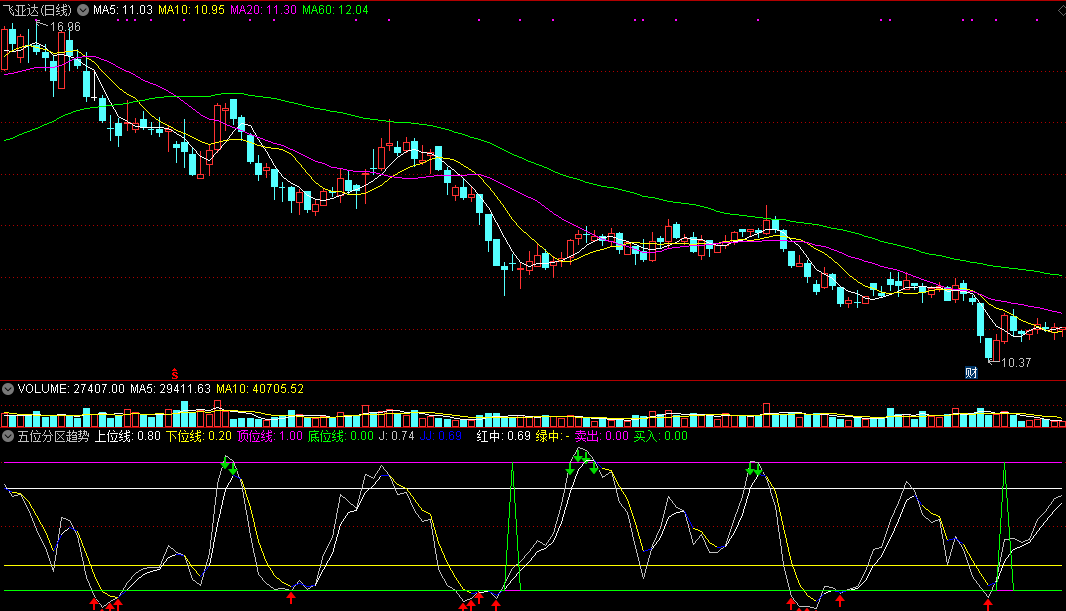Click the 财 financial marker icon
1066x611 pixels.
tap(971, 372)
